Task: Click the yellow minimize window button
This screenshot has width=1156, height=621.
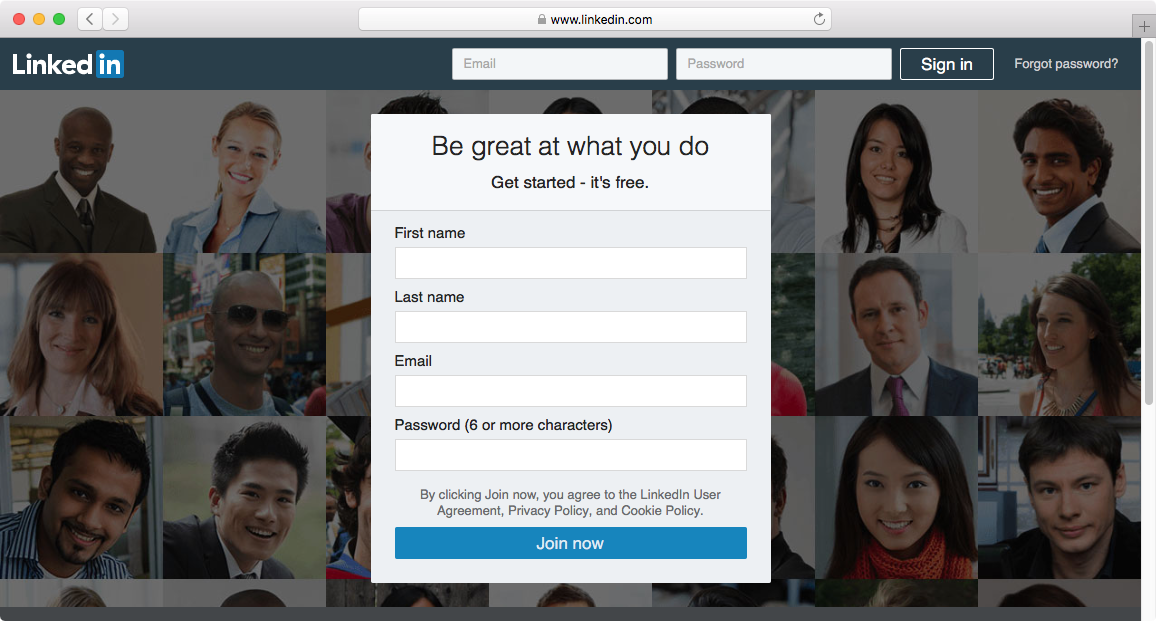Action: click(x=39, y=19)
